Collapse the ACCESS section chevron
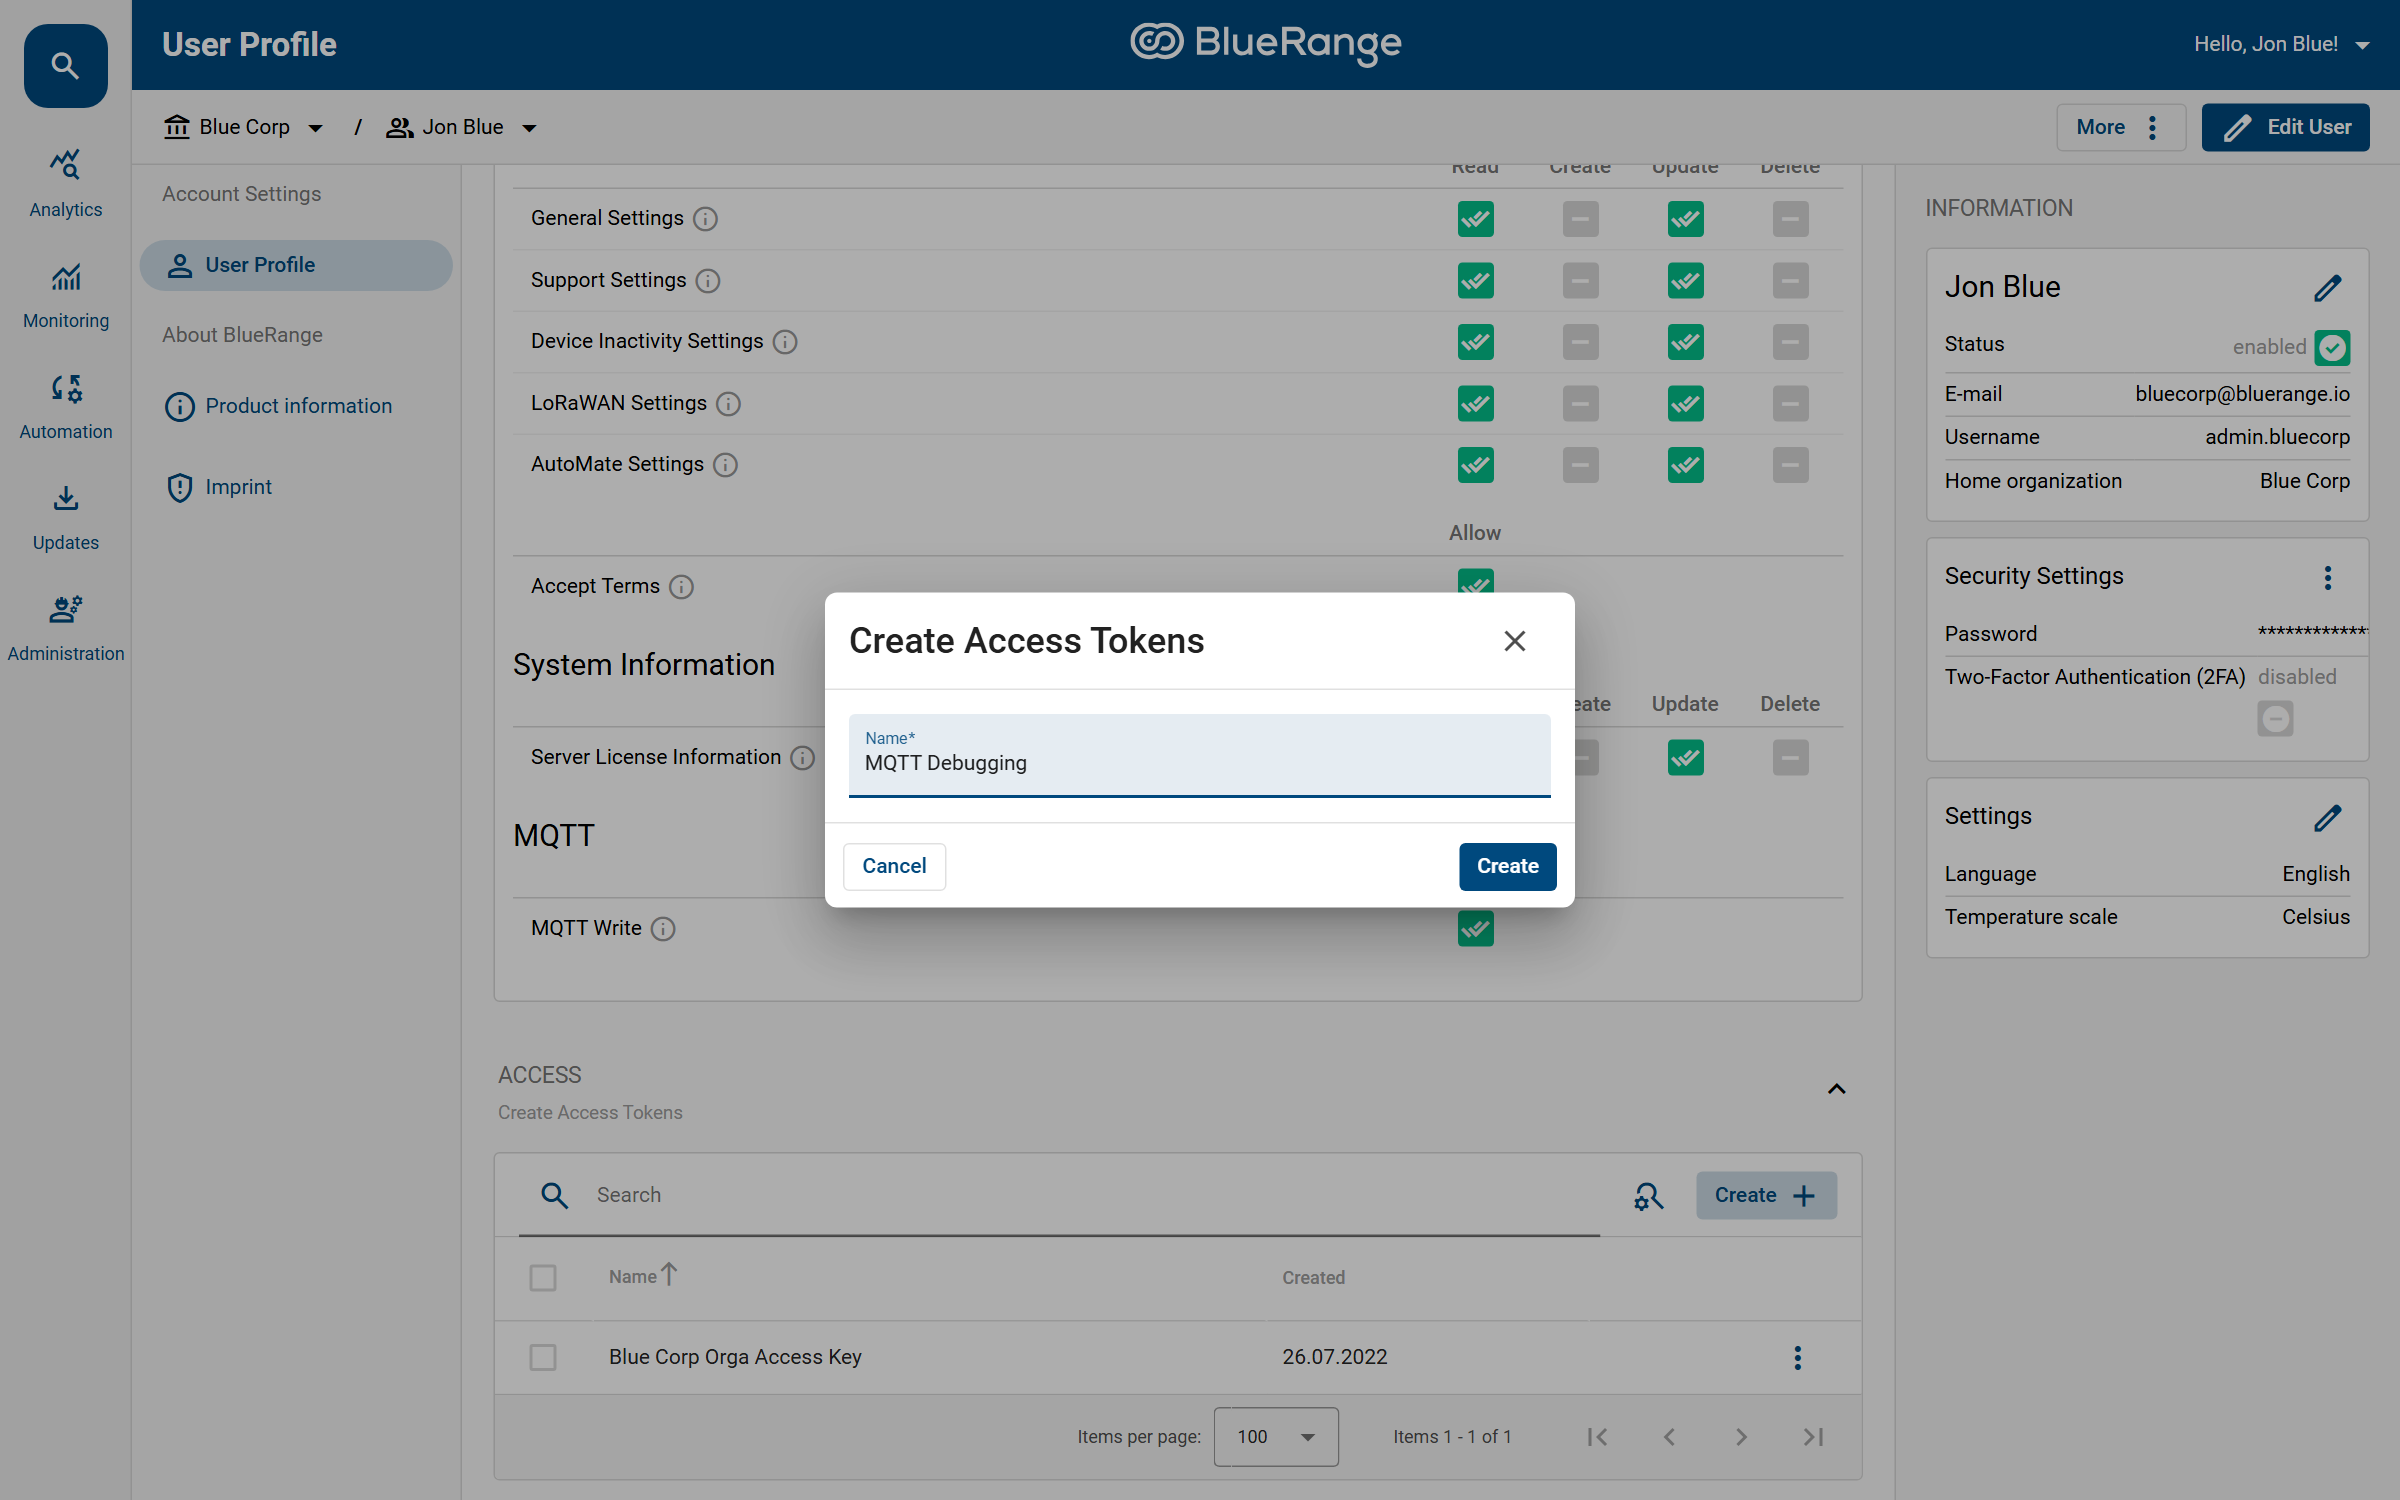 (x=1837, y=1089)
